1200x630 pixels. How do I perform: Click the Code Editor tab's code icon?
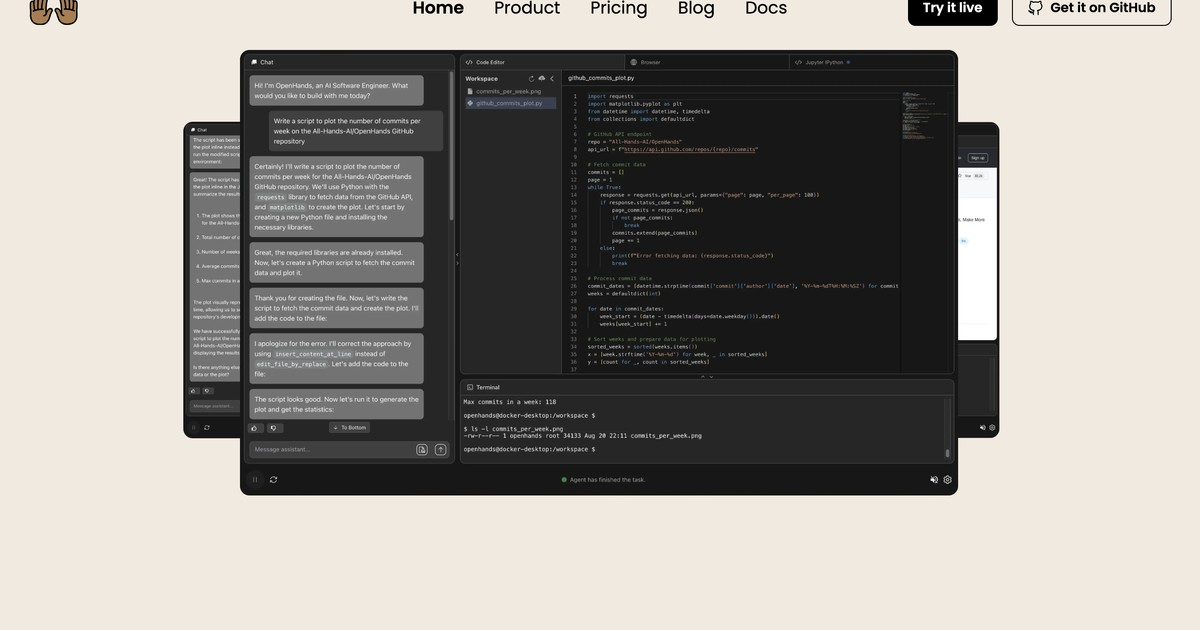(469, 62)
